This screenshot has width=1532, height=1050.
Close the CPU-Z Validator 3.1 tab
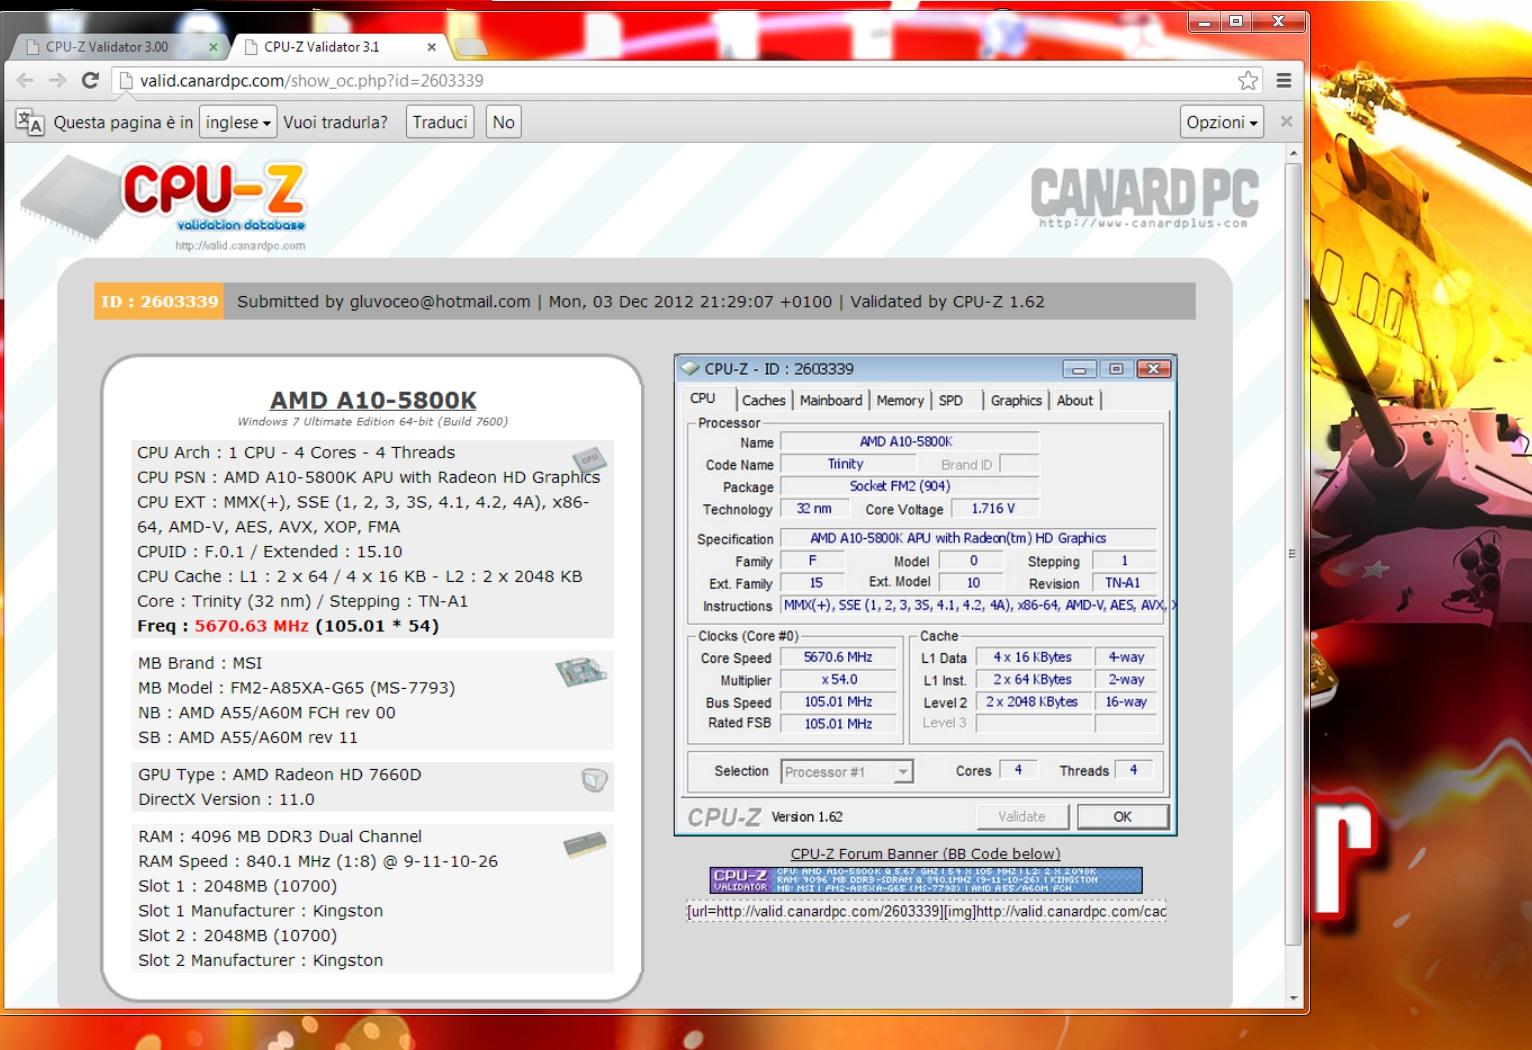click(x=432, y=47)
